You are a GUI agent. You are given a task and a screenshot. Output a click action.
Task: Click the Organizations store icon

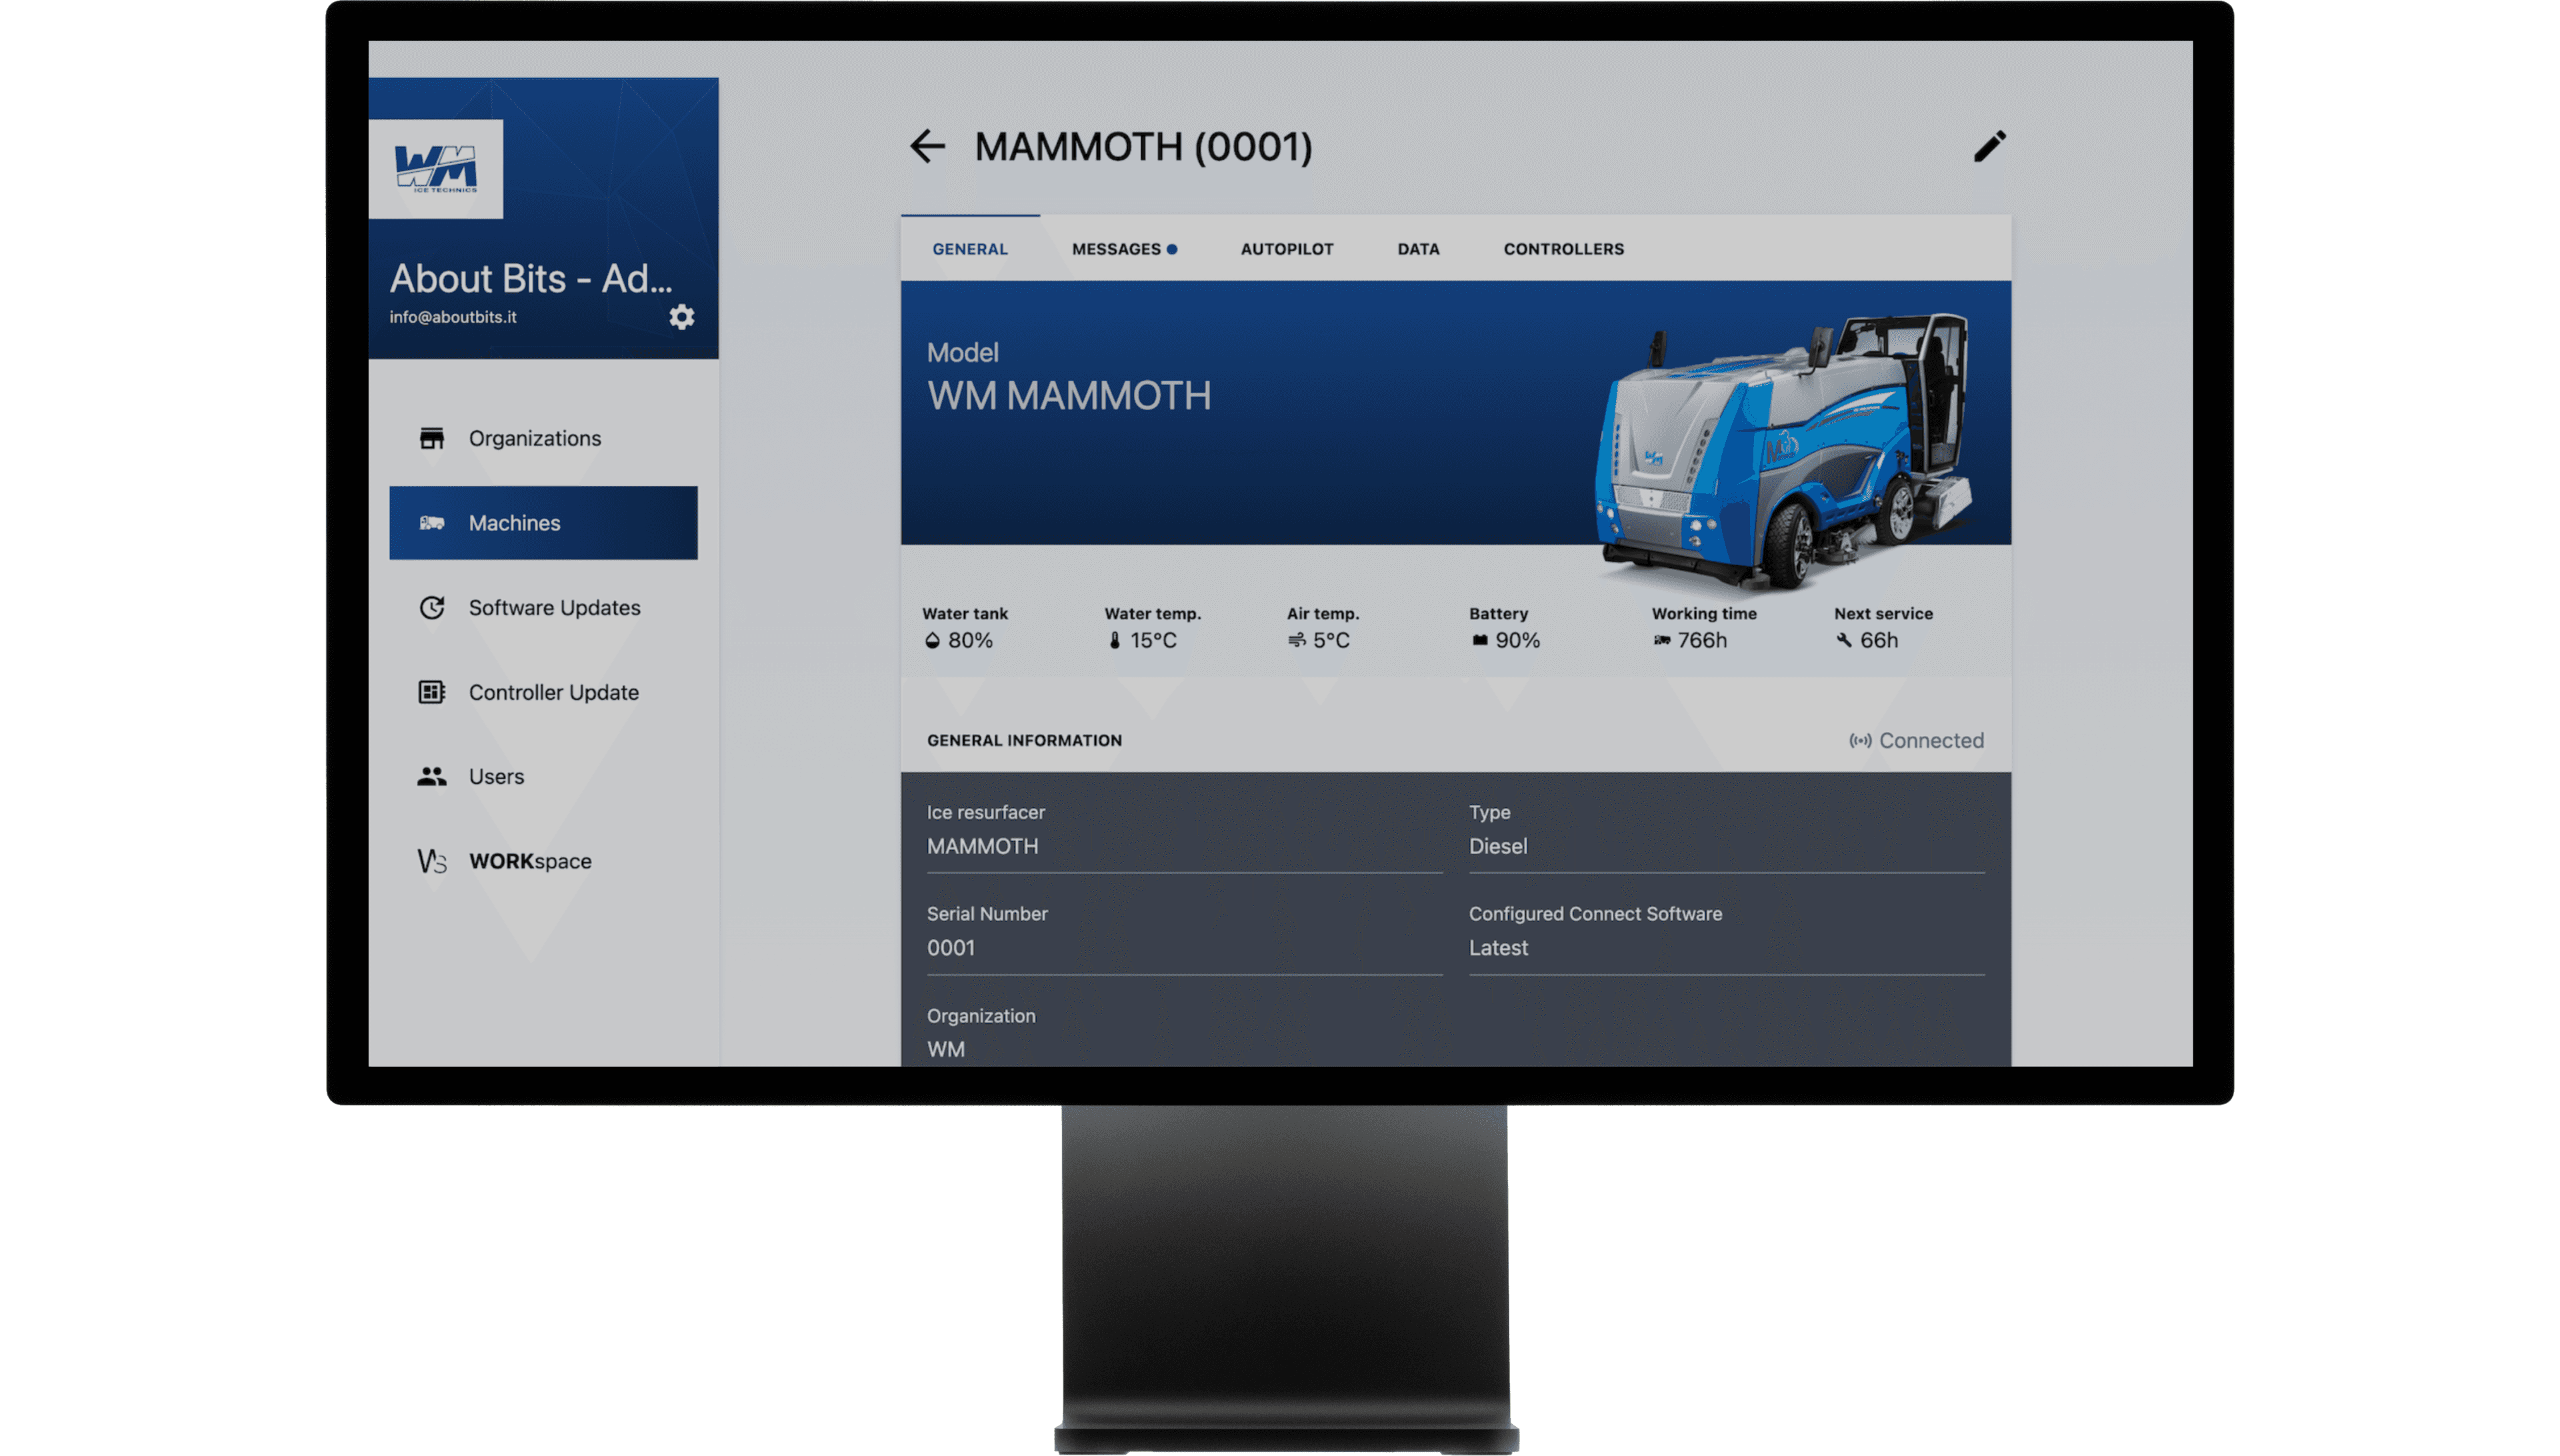tap(431, 438)
